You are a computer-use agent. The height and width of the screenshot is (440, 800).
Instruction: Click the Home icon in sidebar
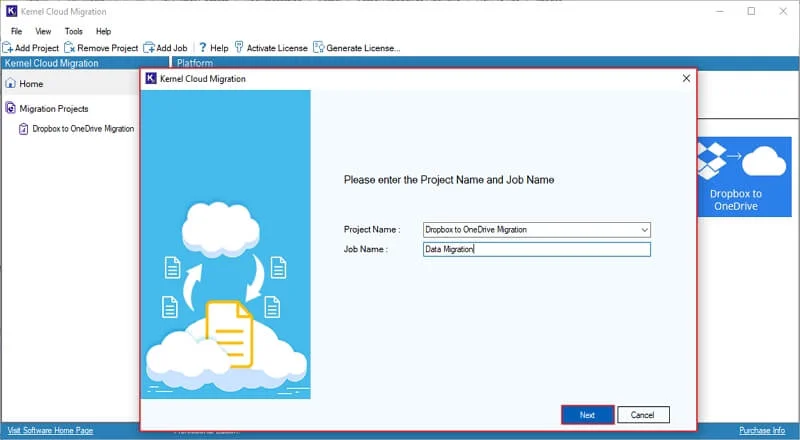[10, 83]
